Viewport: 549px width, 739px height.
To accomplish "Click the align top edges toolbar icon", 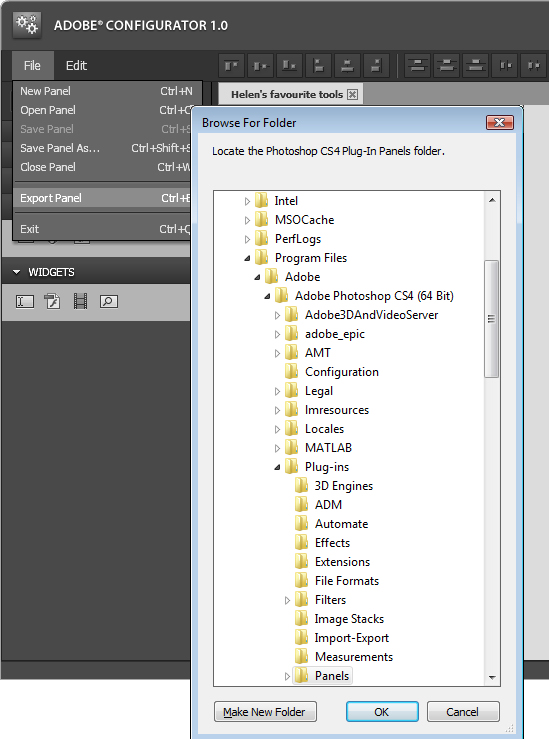I will click(231, 66).
